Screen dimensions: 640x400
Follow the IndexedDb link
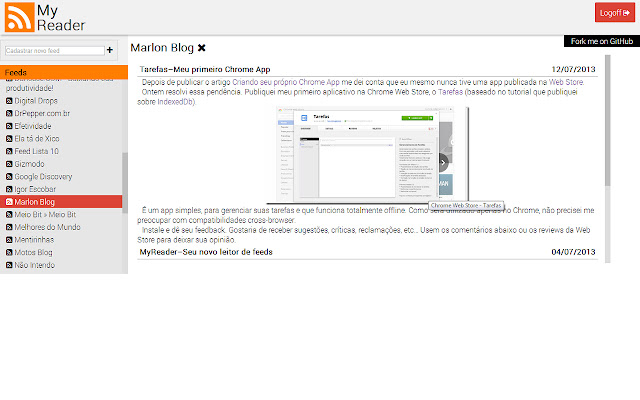click(x=176, y=102)
